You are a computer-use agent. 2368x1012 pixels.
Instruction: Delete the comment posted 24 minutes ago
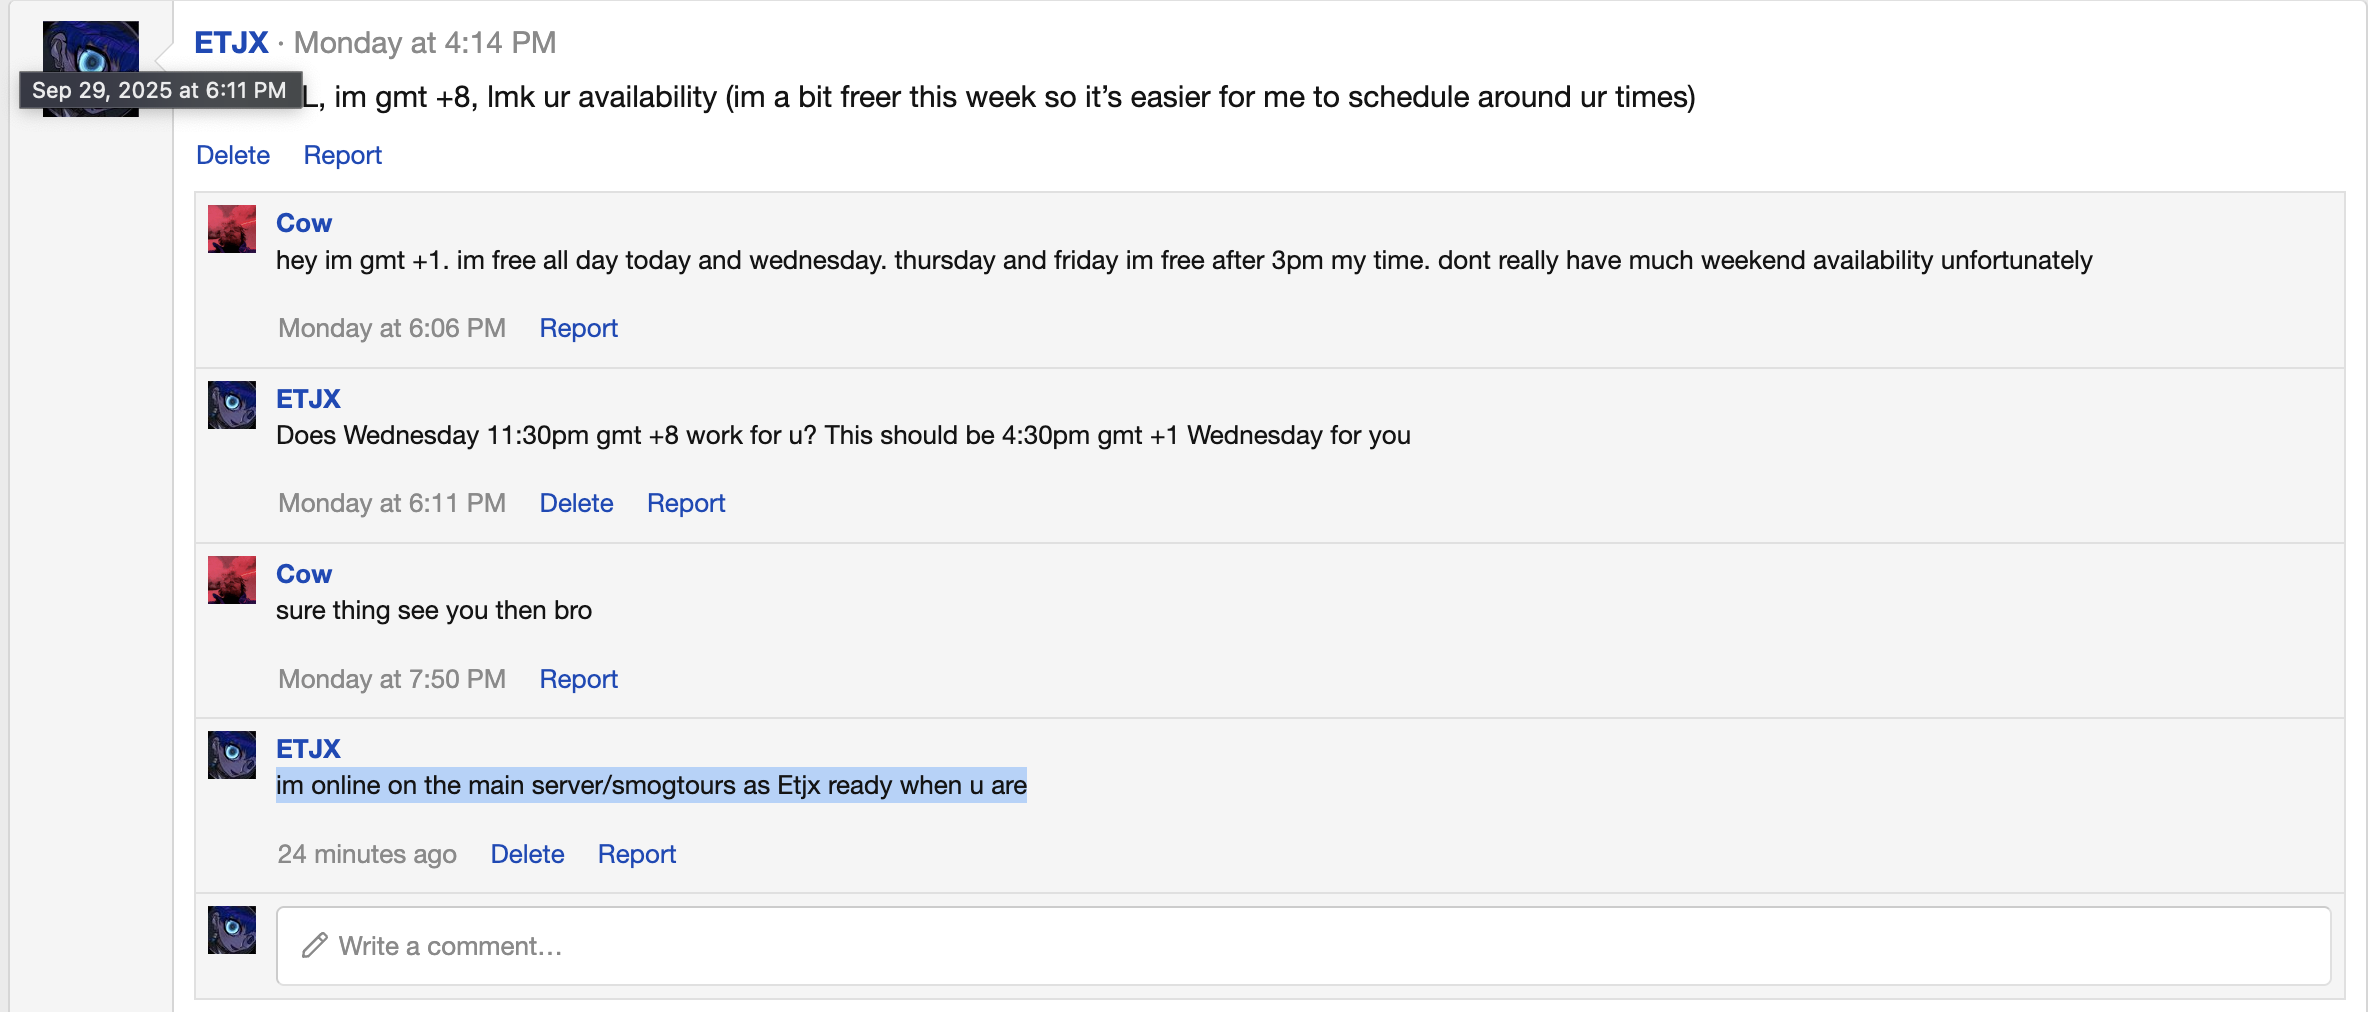click(x=527, y=854)
